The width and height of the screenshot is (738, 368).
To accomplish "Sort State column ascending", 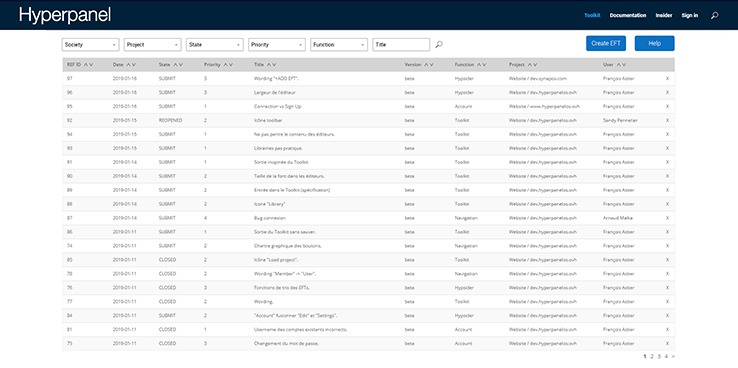I will (x=175, y=64).
